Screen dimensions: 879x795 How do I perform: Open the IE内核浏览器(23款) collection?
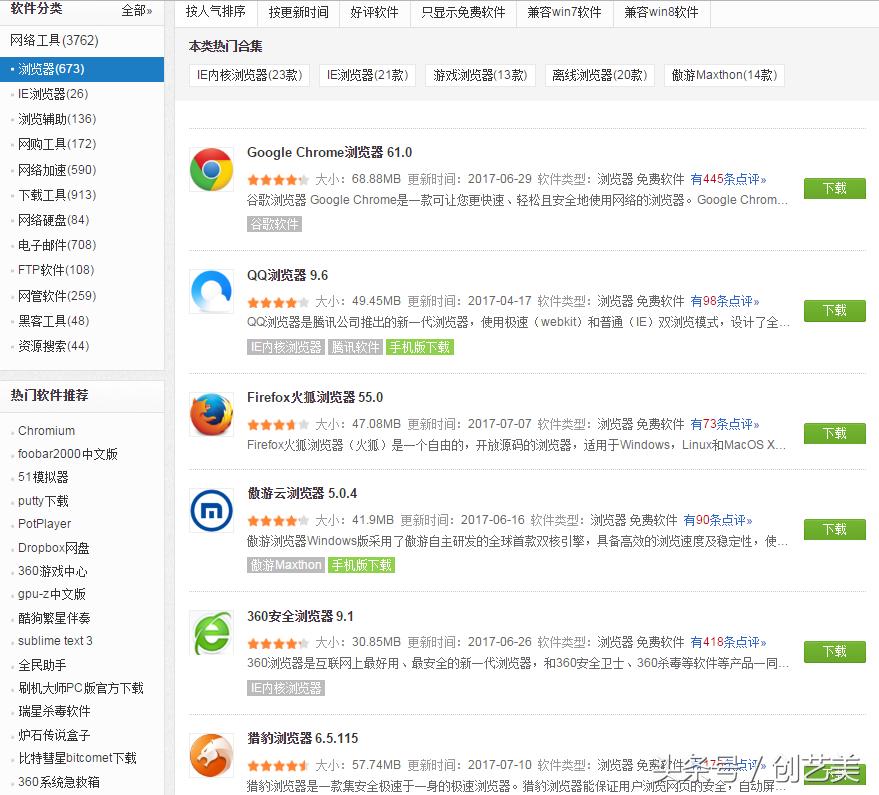(249, 75)
